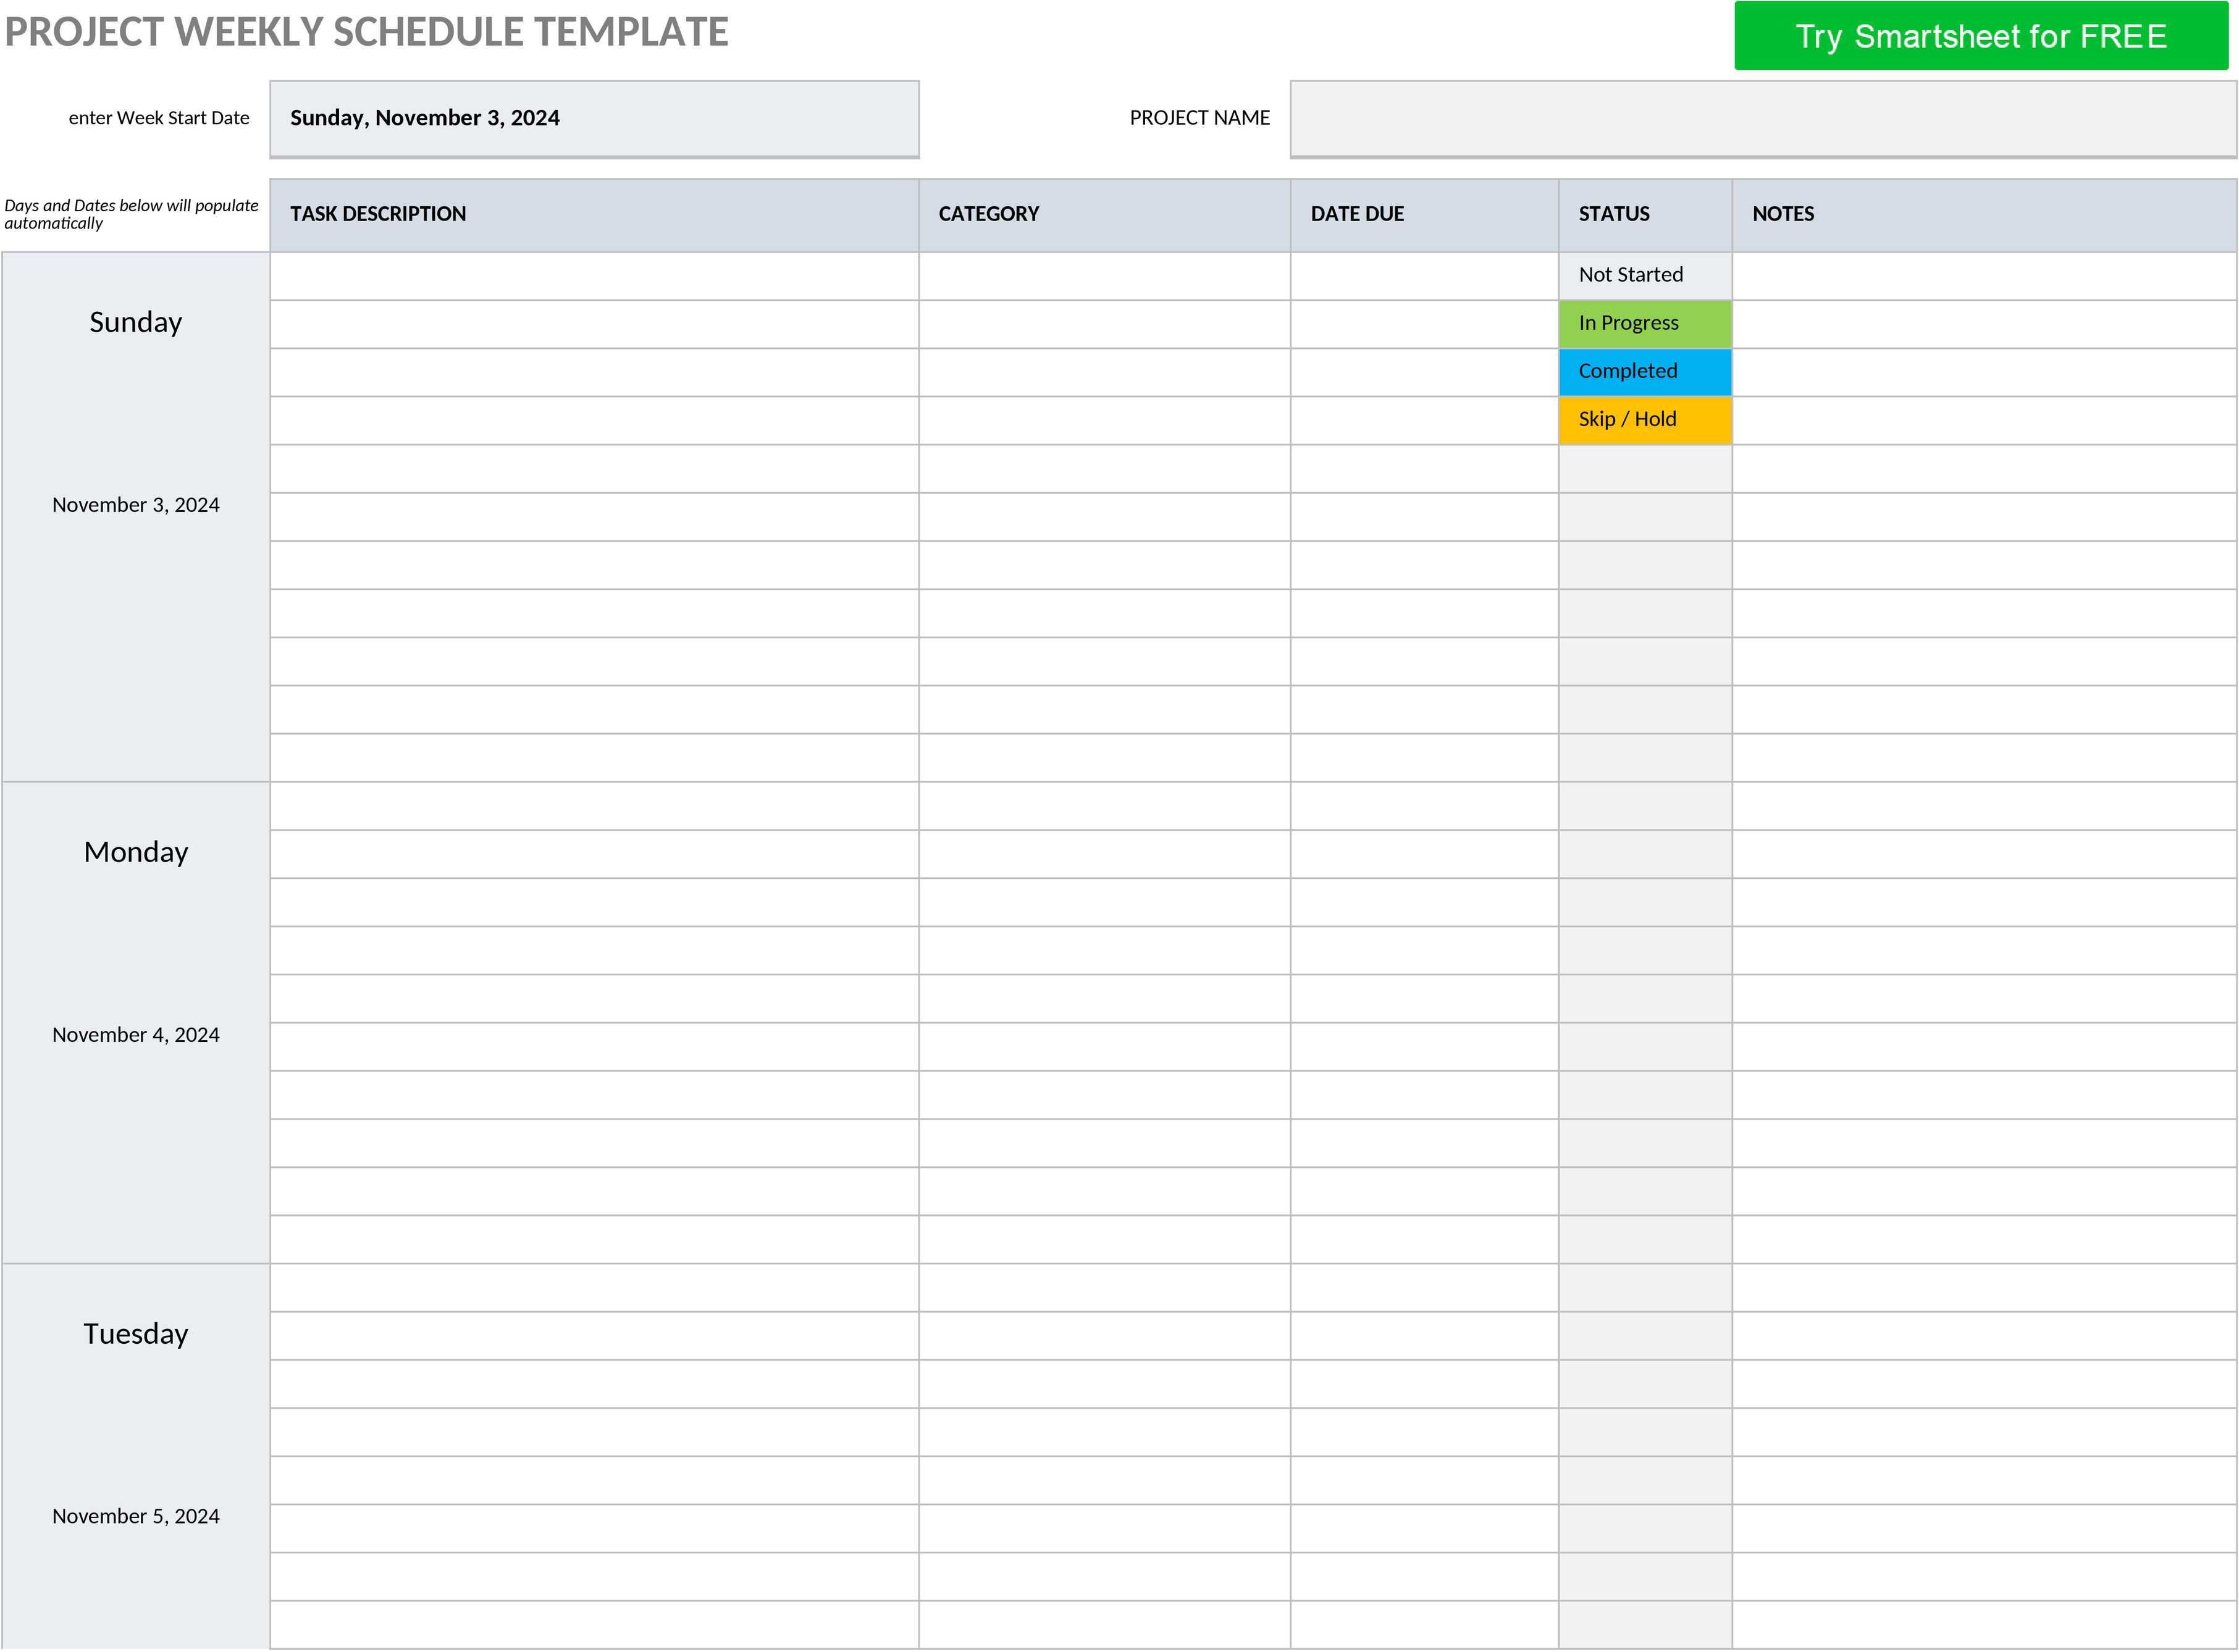This screenshot has height=1652, width=2239.
Task: Click the STATUS column header
Action: point(1645,215)
